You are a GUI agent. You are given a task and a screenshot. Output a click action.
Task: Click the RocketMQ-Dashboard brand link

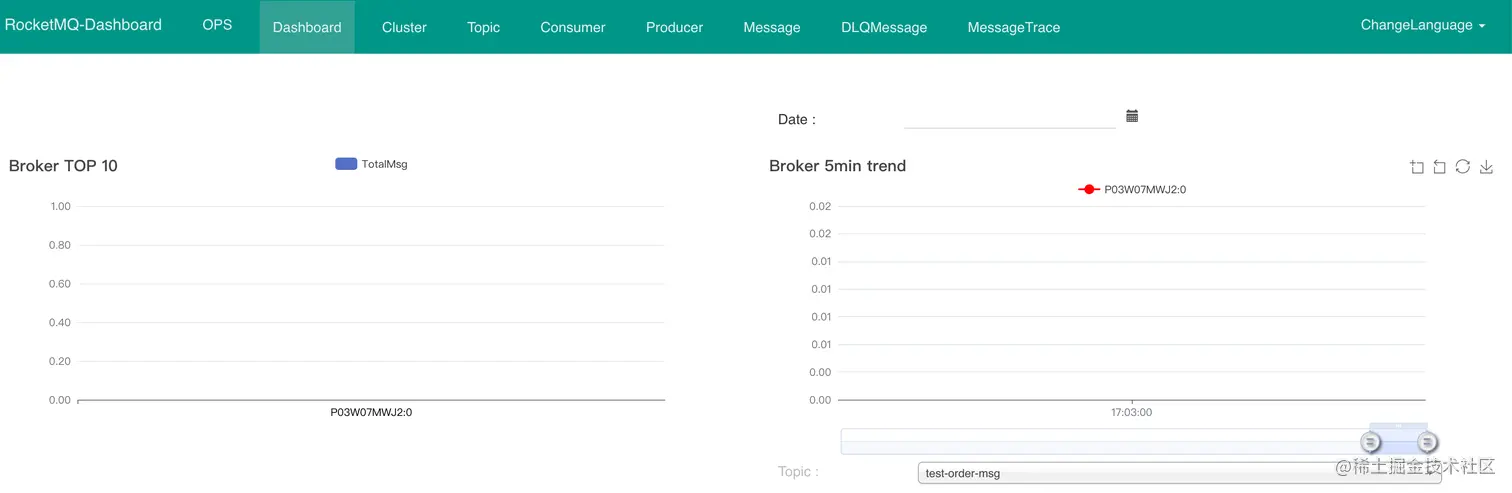tap(83, 25)
